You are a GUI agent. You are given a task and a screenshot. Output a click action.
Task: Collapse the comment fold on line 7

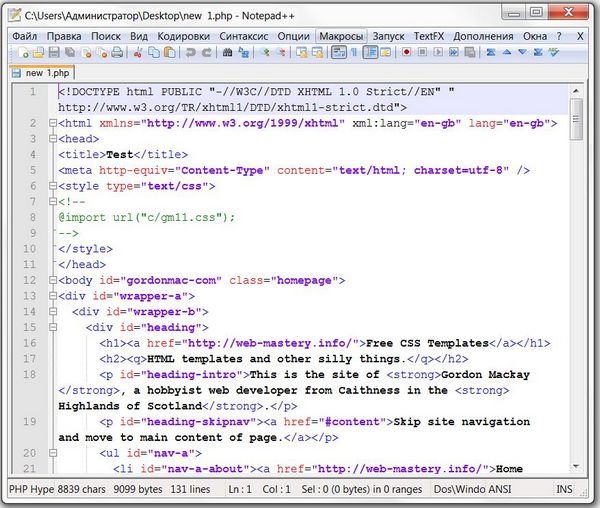(53, 202)
